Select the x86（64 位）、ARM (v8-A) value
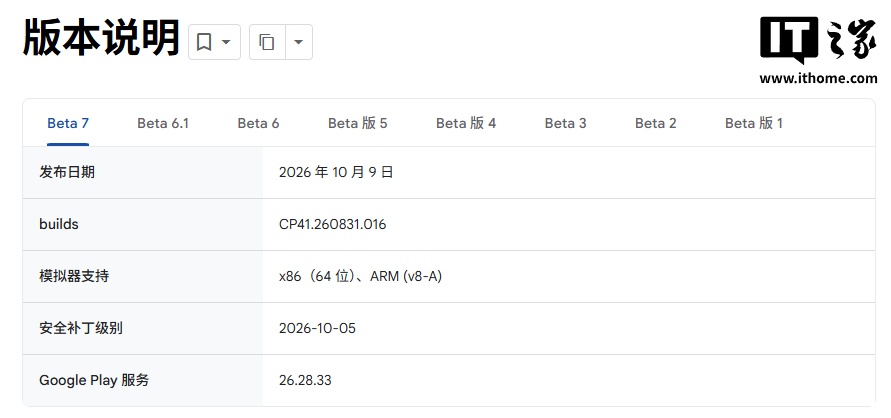 360,277
